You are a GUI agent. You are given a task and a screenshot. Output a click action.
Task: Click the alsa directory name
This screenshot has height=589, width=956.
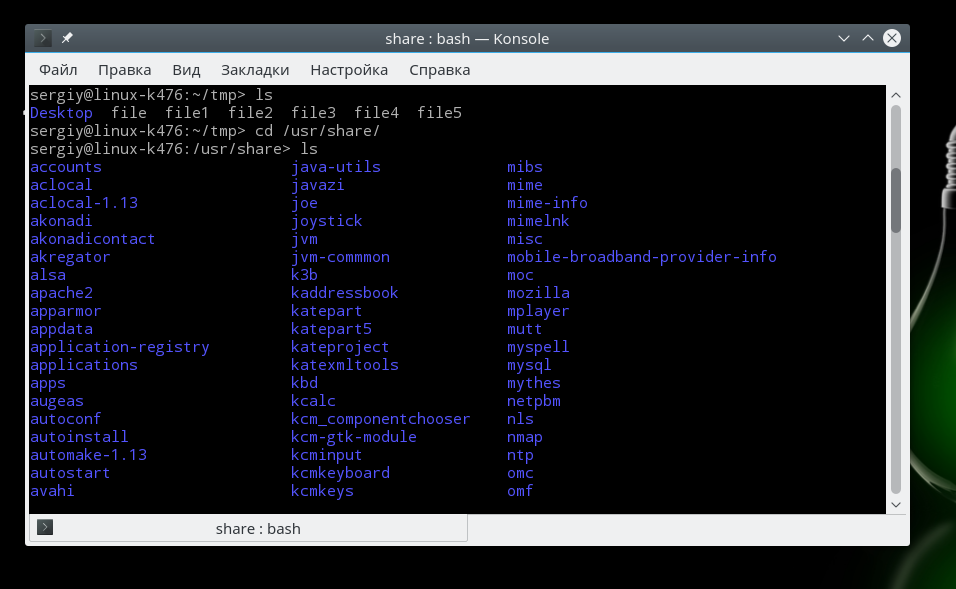tap(48, 275)
